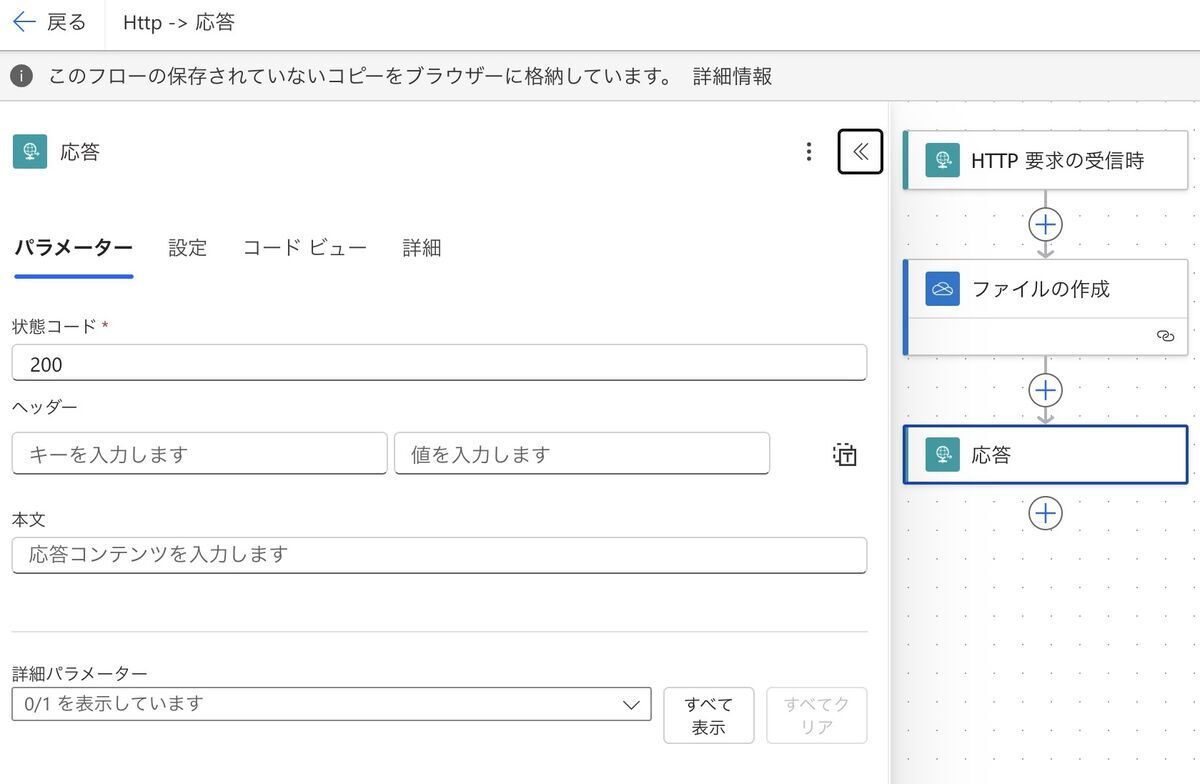The width and height of the screenshot is (1200, 784).
Task: Click the 応答 title in panel header
Action: pyautogui.click(x=80, y=152)
